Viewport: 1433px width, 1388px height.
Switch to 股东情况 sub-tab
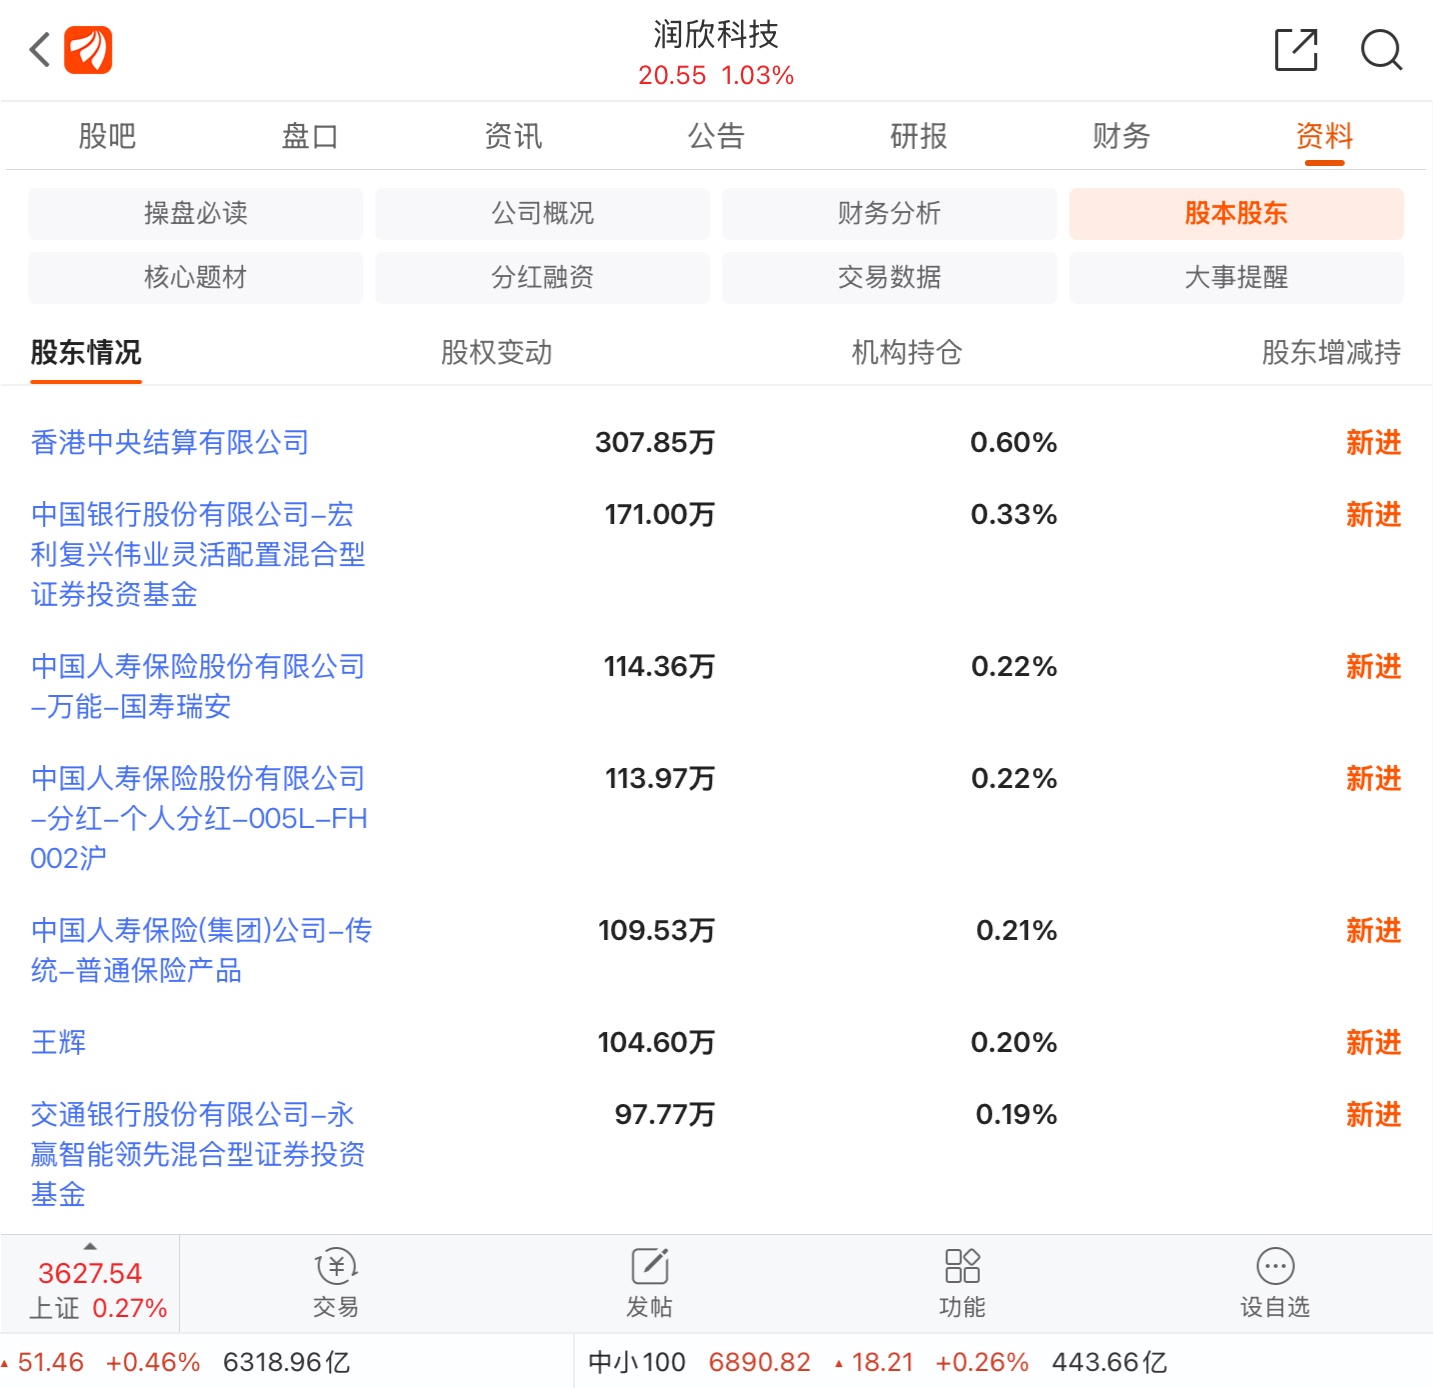coord(86,352)
